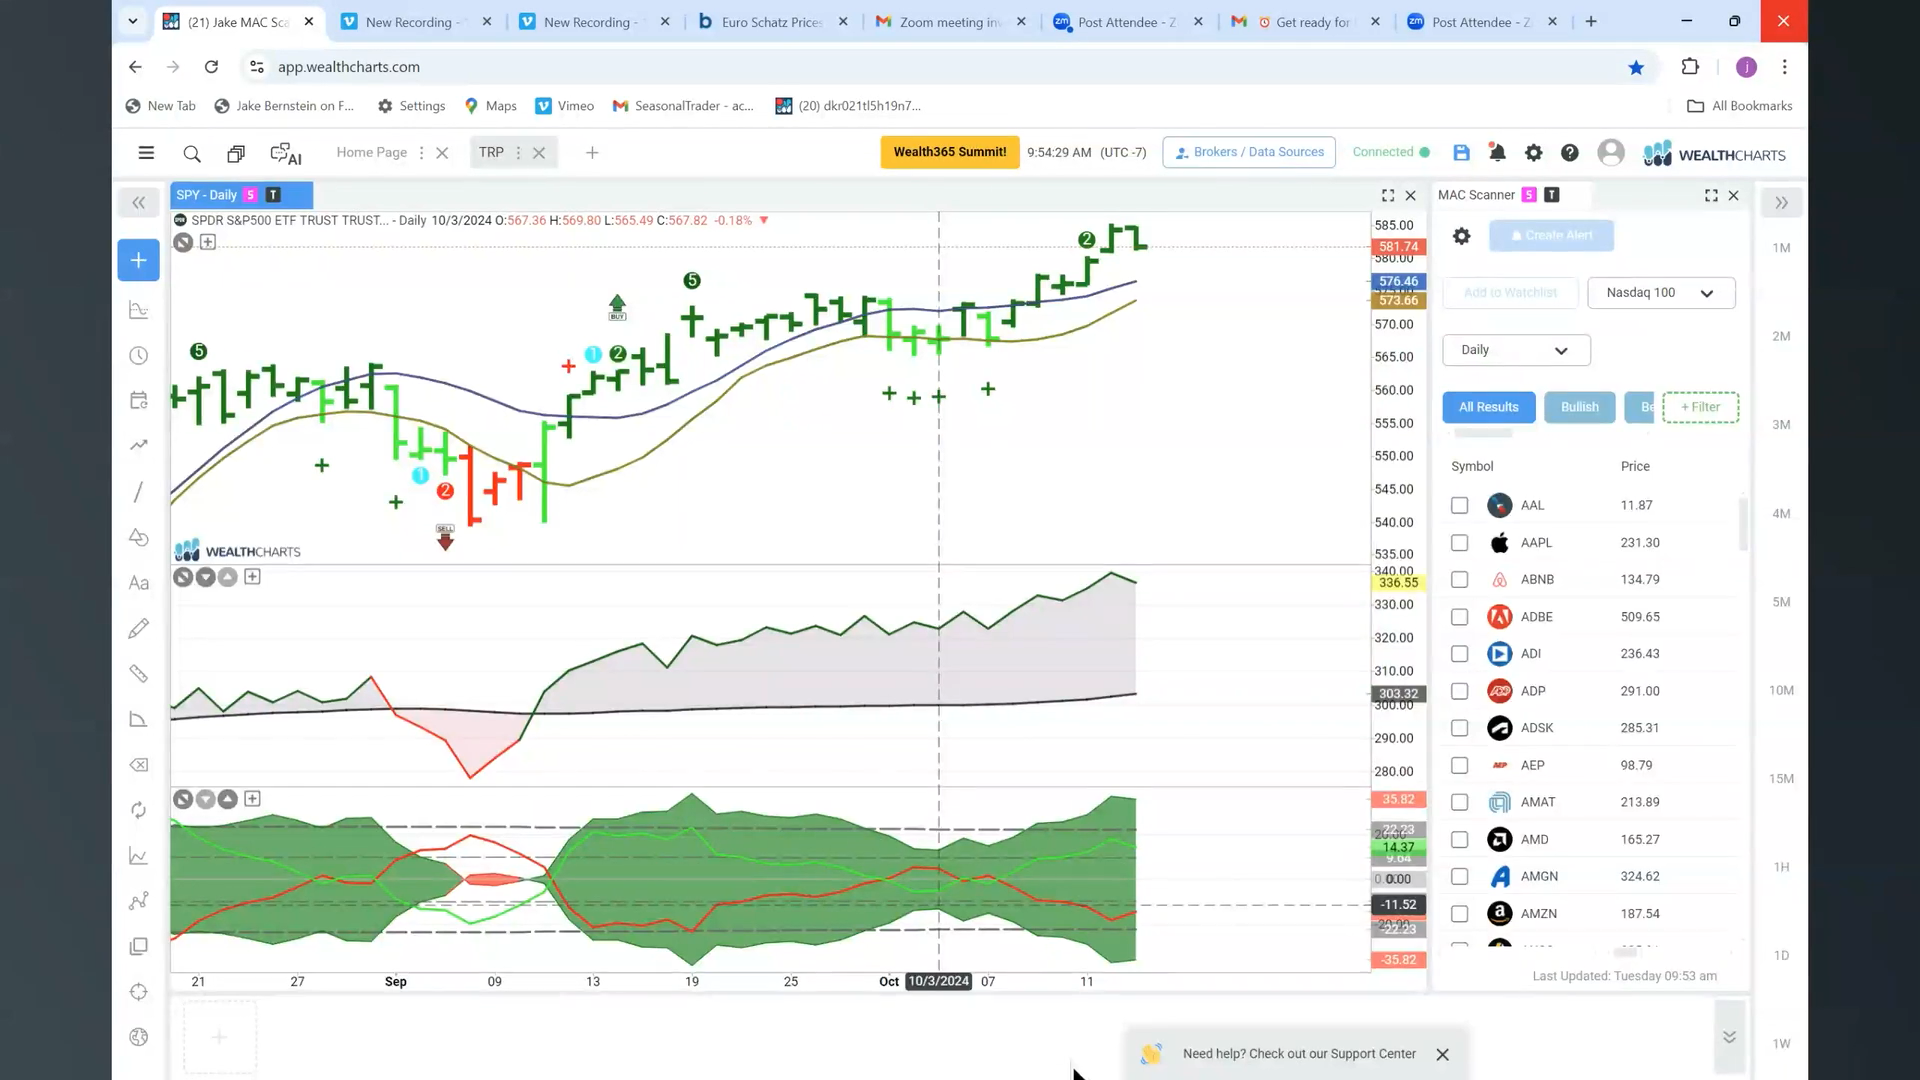Image resolution: width=1920 pixels, height=1080 pixels.
Task: Select the shapes drawing tool
Action: pos(139,537)
